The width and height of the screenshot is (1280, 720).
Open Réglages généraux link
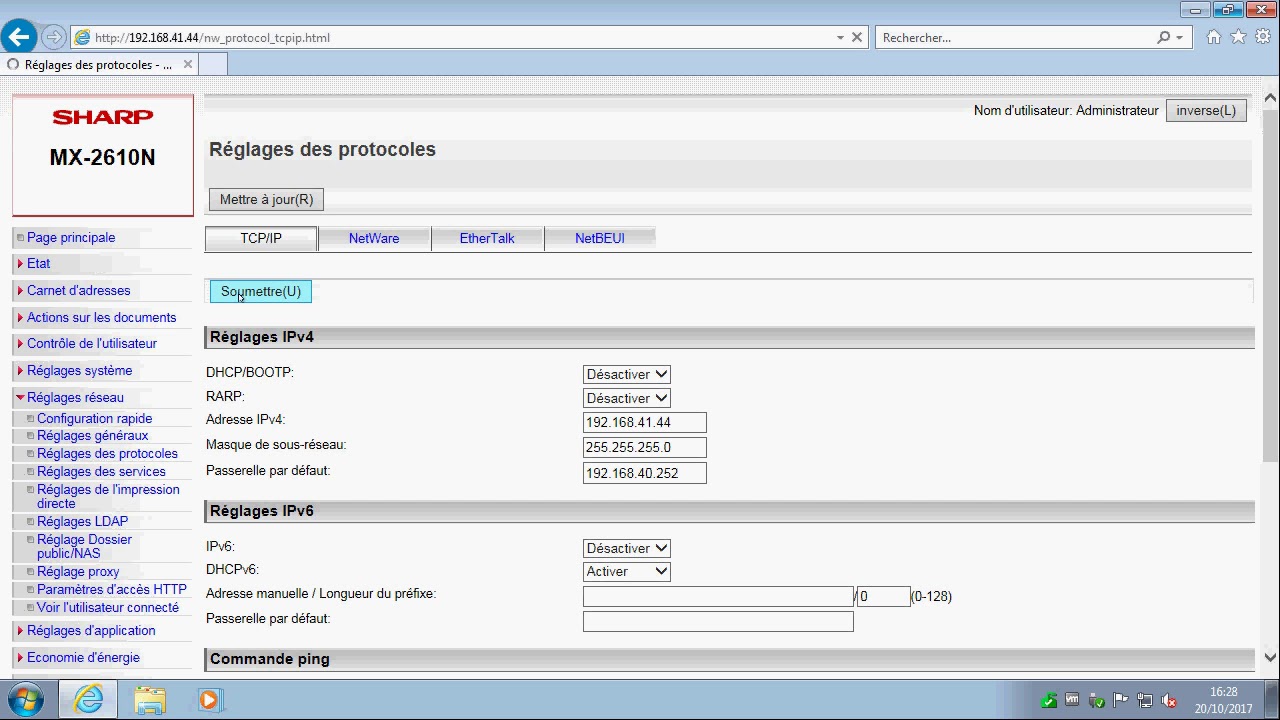pyautogui.click(x=93, y=435)
